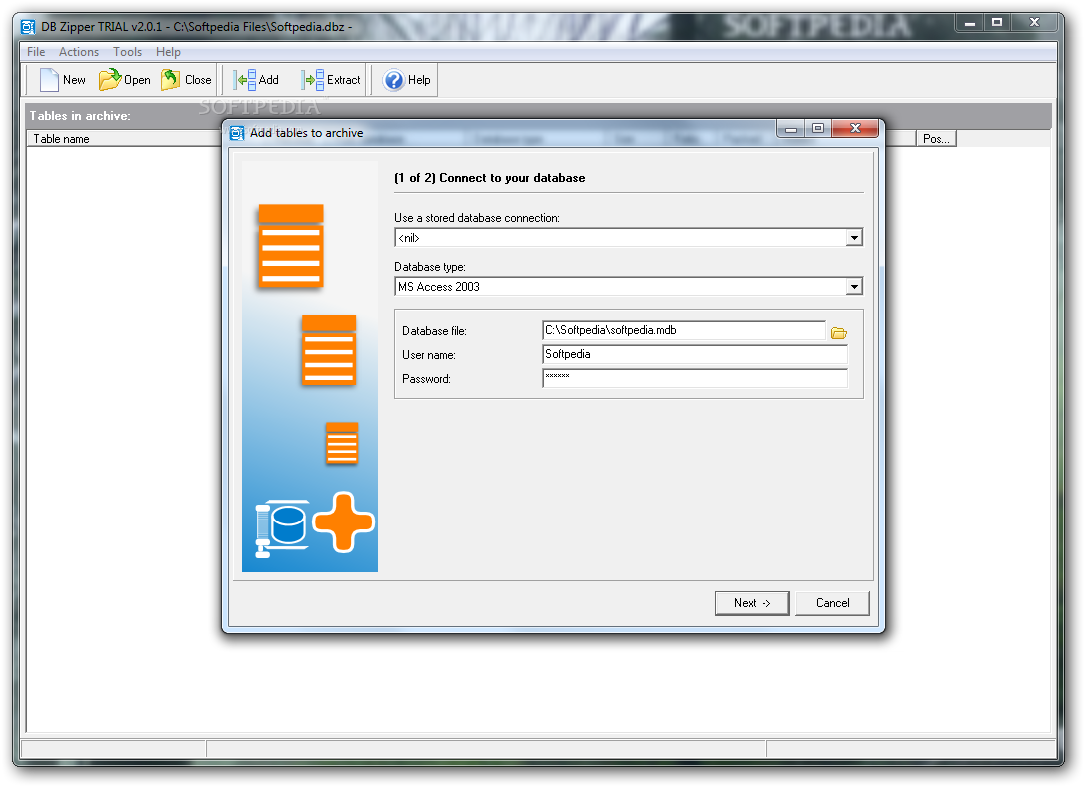
Task: Minimize the Add tables to archive dialog
Action: (x=791, y=128)
